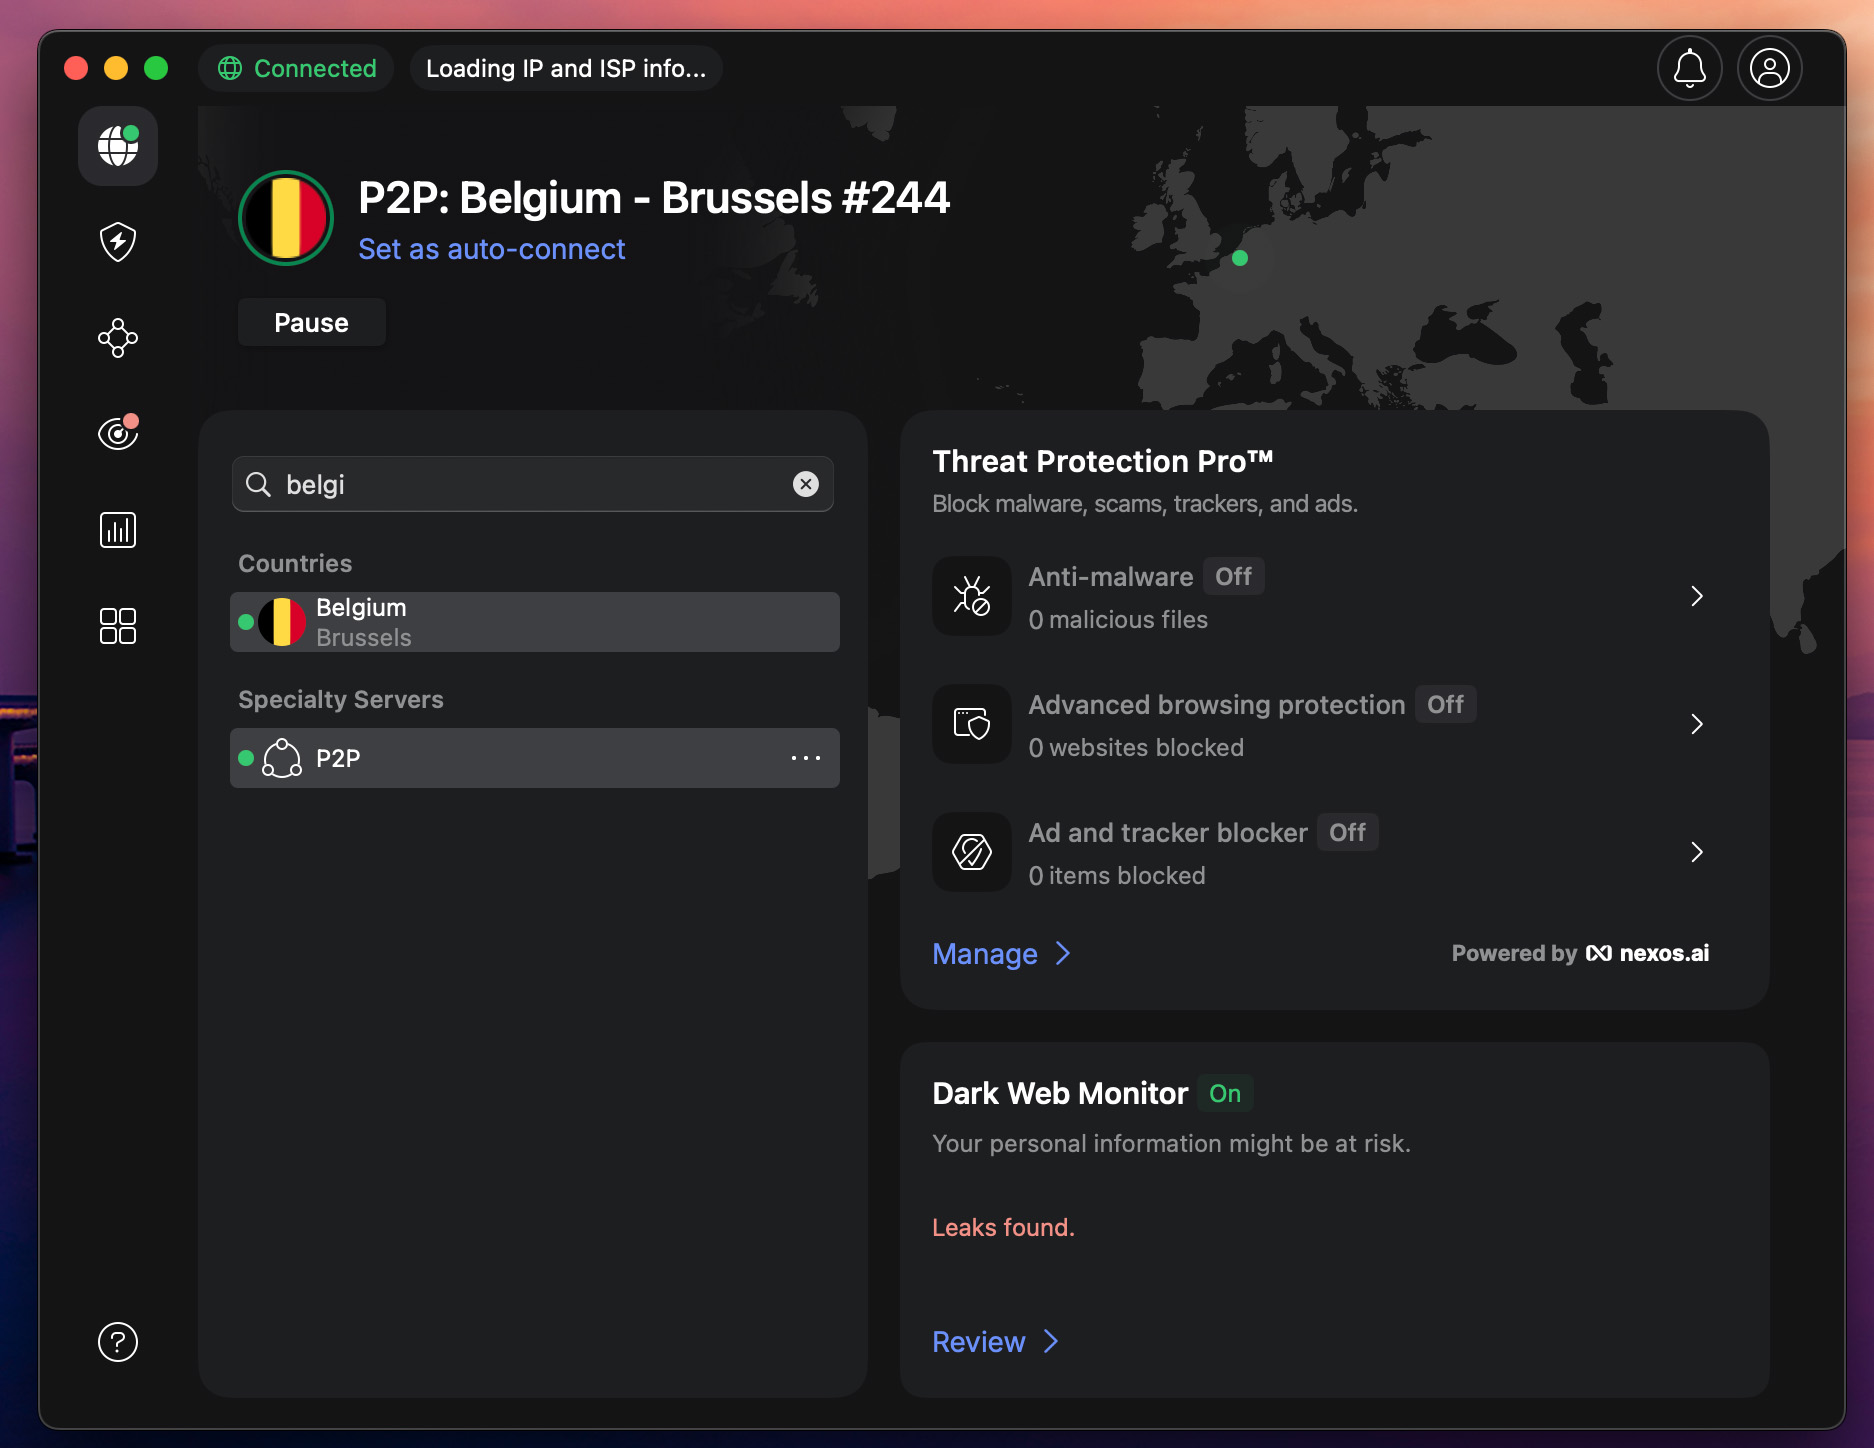1874x1448 pixels.
Task: Open Dark Web Monitor eye icon in sidebar
Action: tap(117, 432)
